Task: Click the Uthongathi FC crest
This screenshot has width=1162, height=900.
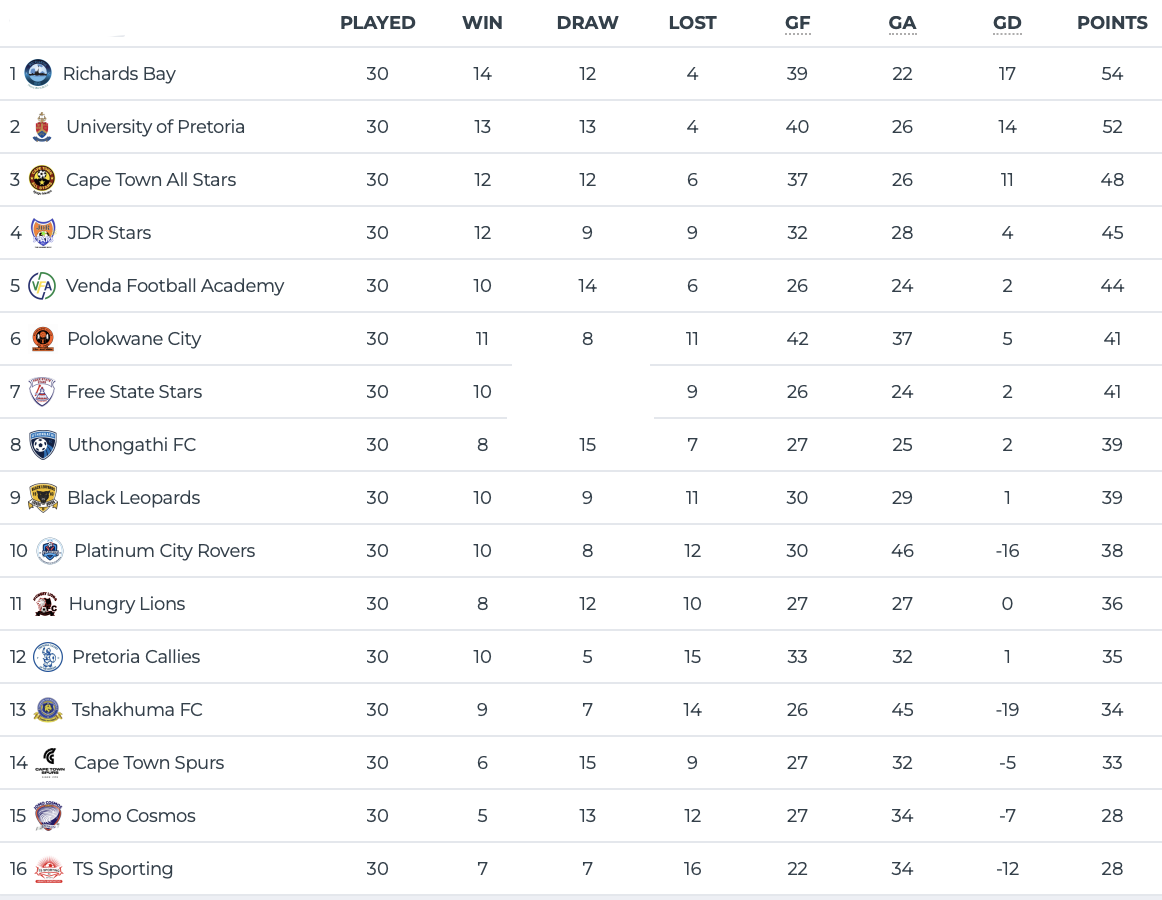Action: point(43,445)
